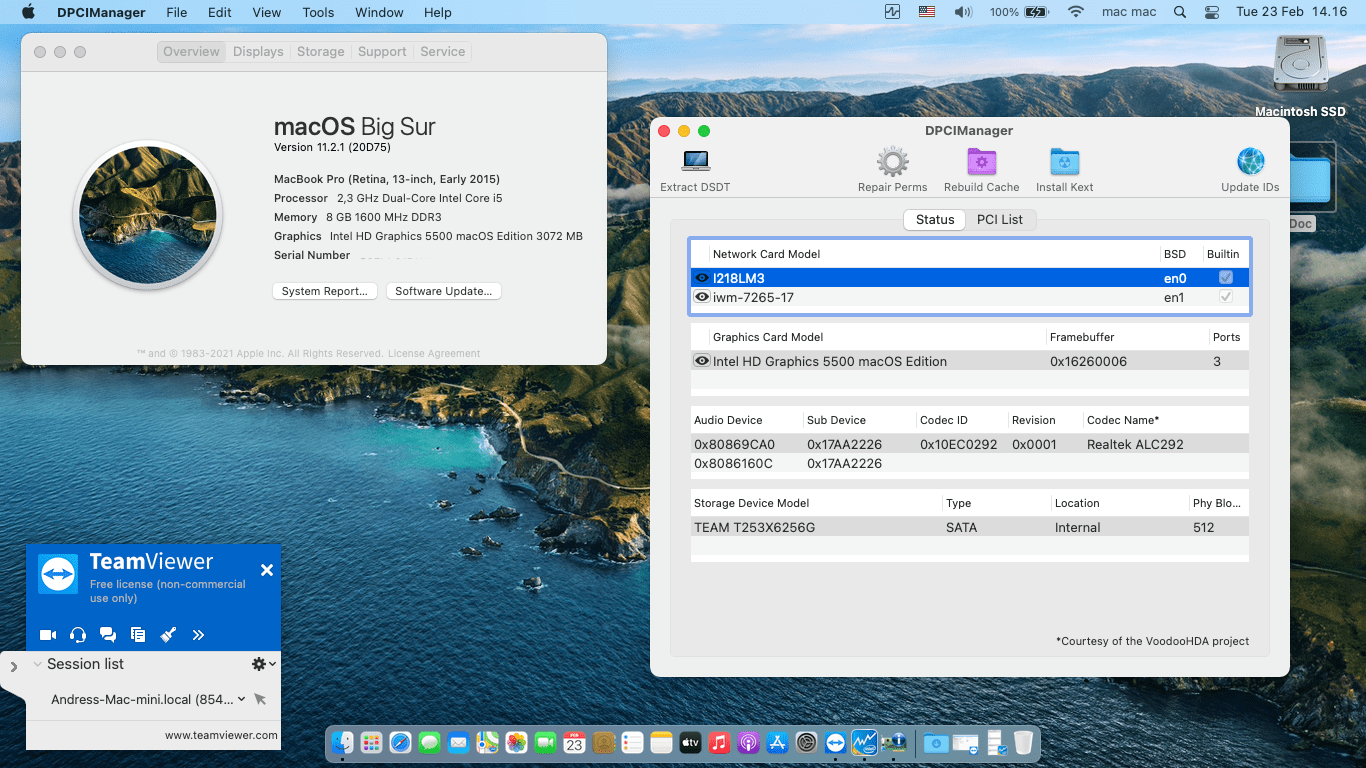Expand Andress-Mac-mini.local session dropdown arrow
The width and height of the screenshot is (1366, 768).
(x=242, y=699)
